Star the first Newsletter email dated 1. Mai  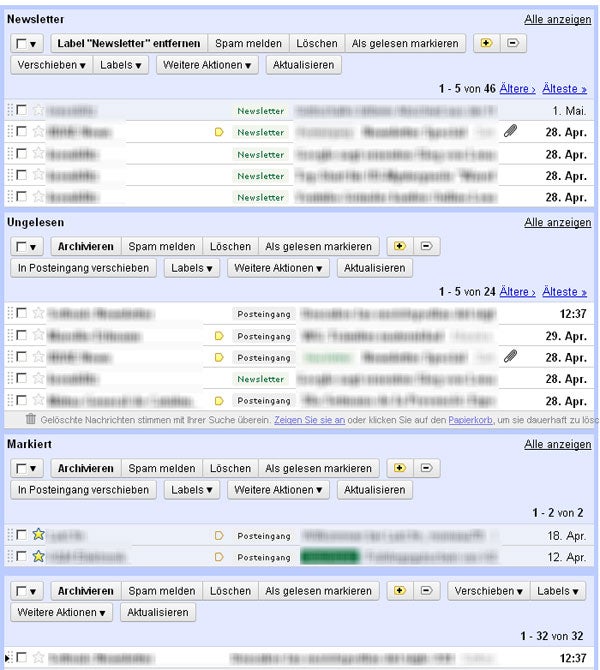click(x=38, y=110)
